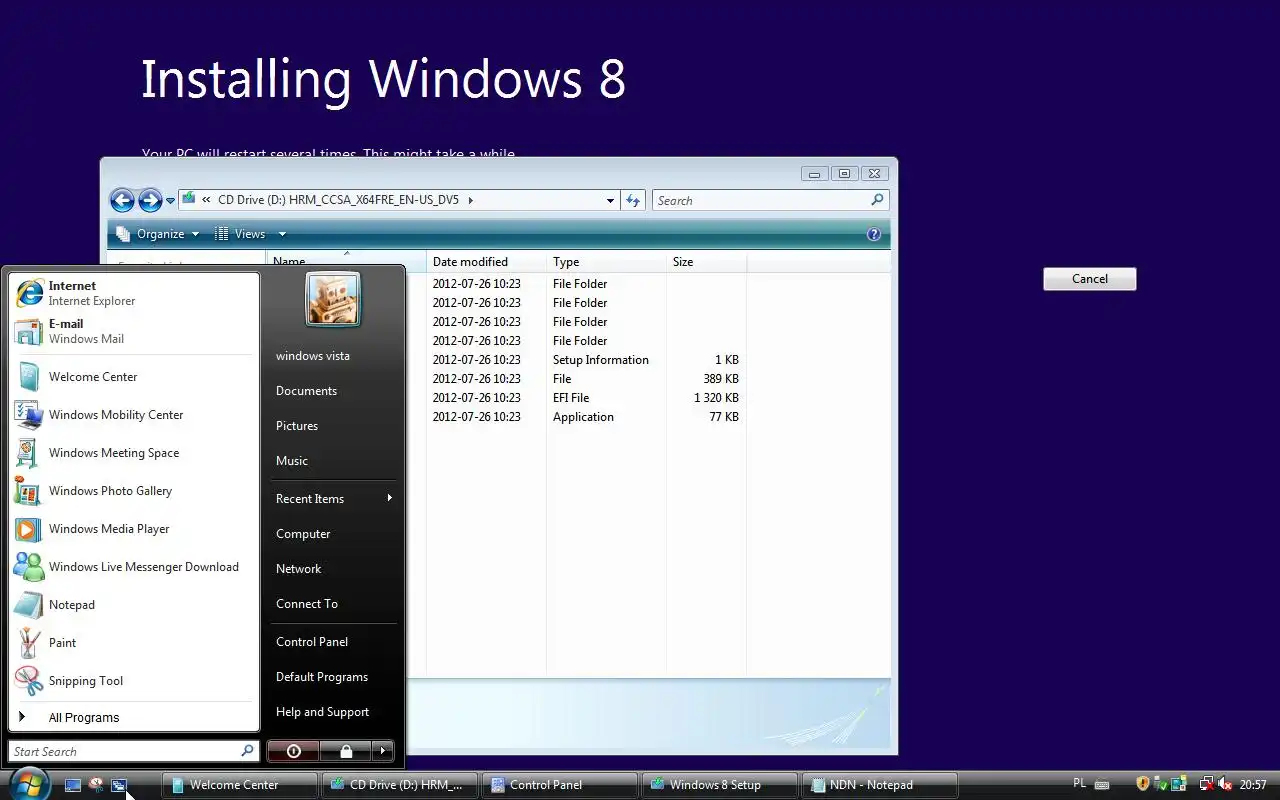Switch to Windows 8 Setup taskbar button

coord(720,785)
